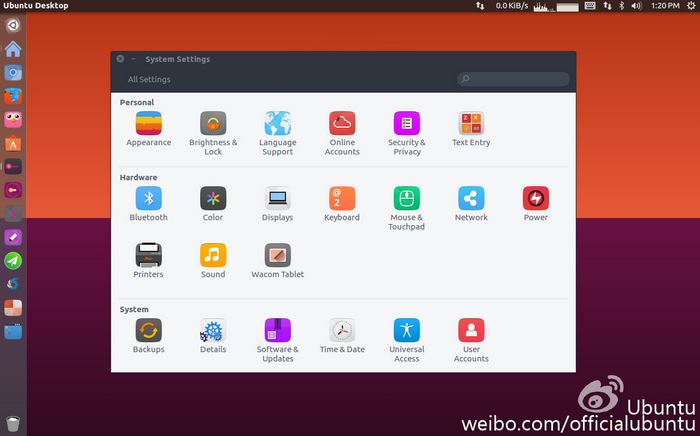
Task: Launch Firefox from the launcher
Action: click(x=13, y=96)
